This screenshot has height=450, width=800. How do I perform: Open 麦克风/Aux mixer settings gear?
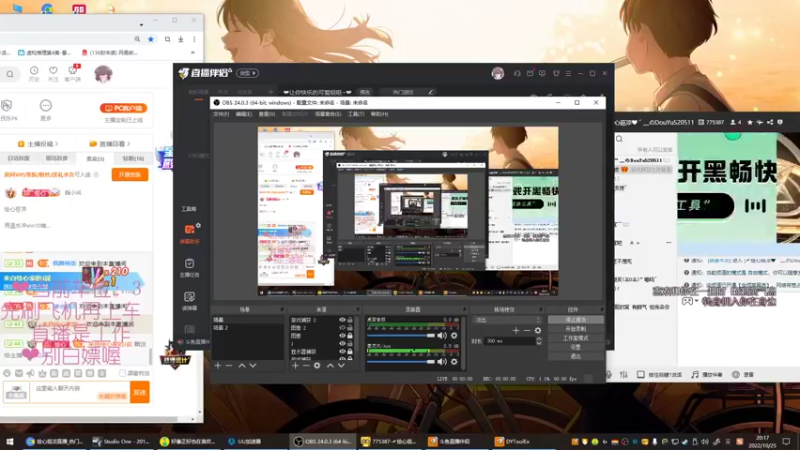pos(454,362)
